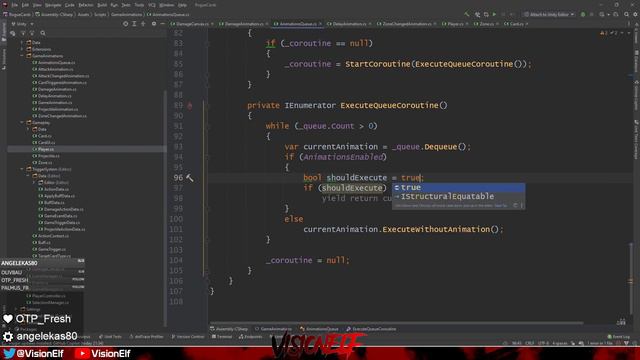Screen dimensions: 640x360
Task: Open the View menu
Action: coord(37,5)
